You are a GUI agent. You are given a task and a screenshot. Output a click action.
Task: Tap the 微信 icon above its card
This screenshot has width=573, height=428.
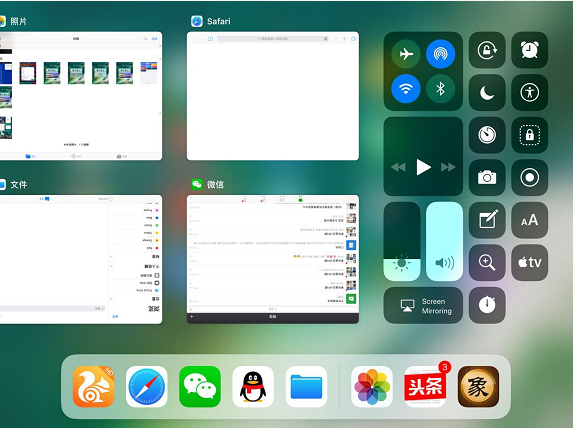[x=197, y=184]
